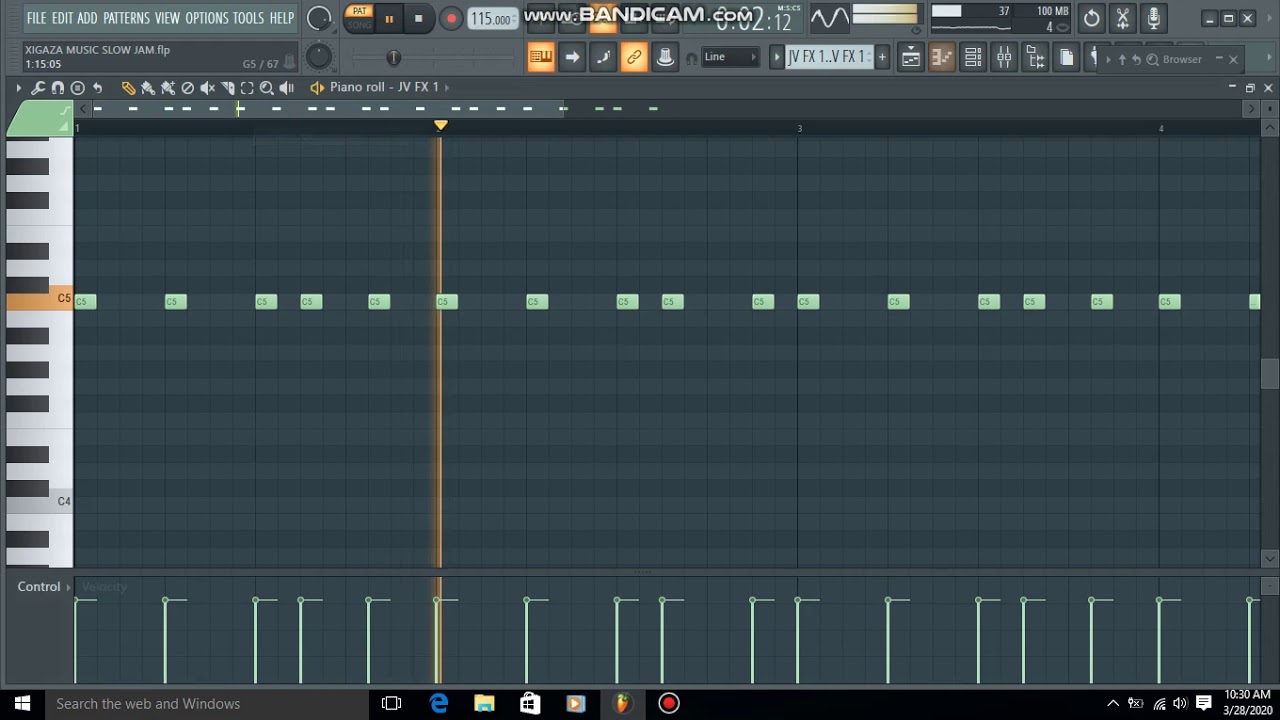Open the project files copy icon
This screenshot has height=720, width=1280.
1066,57
